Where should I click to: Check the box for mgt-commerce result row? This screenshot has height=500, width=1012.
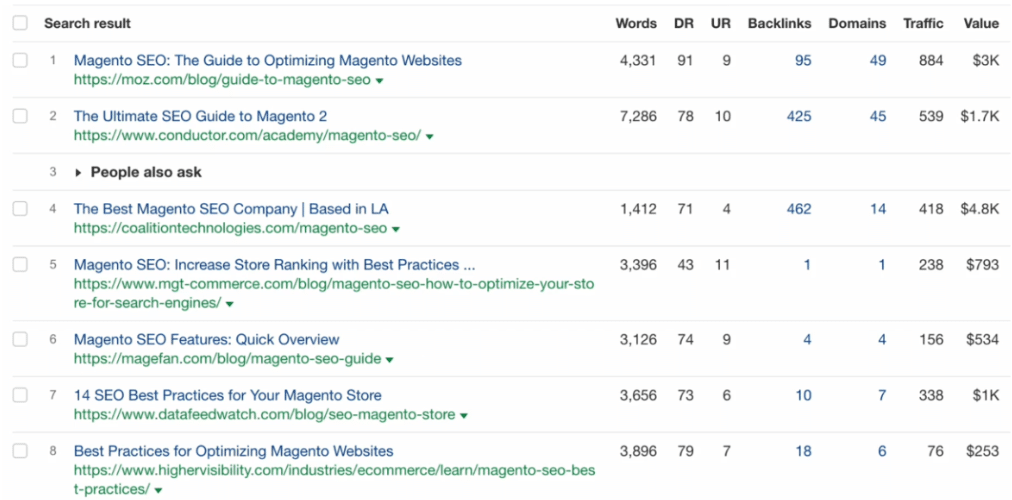(20, 265)
